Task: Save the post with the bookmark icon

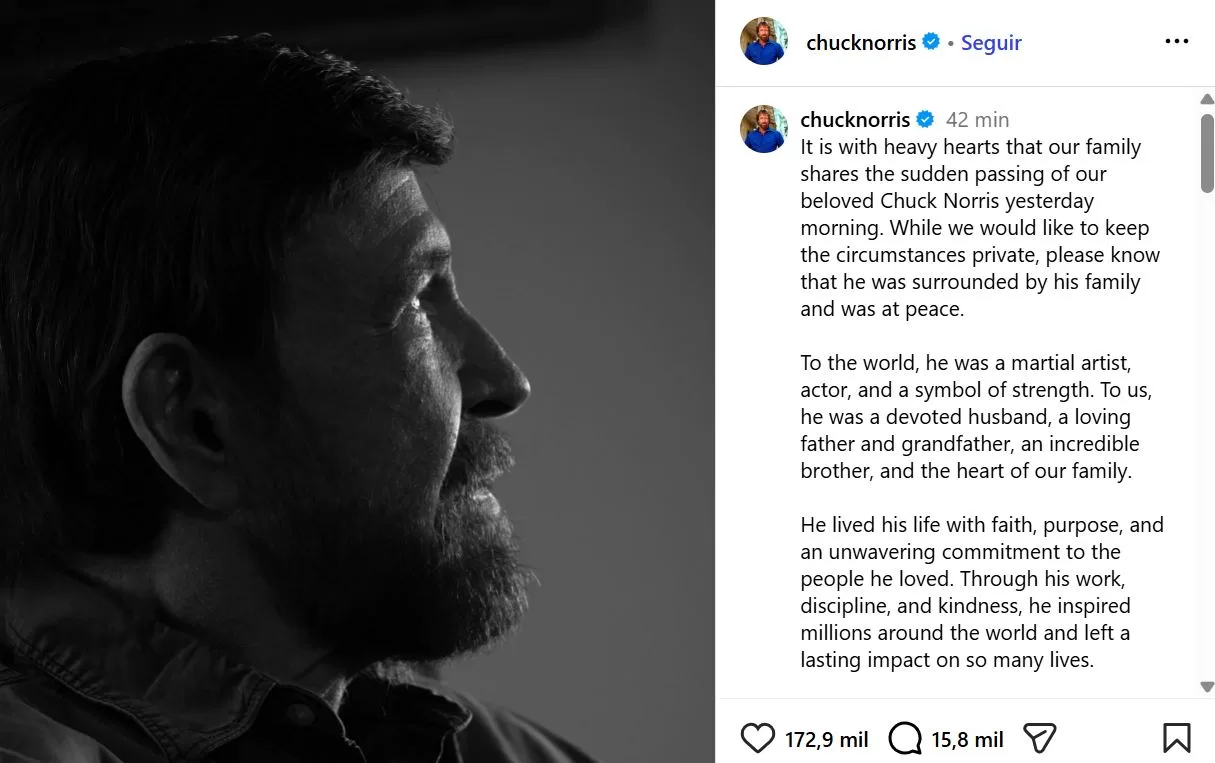Action: click(1178, 737)
